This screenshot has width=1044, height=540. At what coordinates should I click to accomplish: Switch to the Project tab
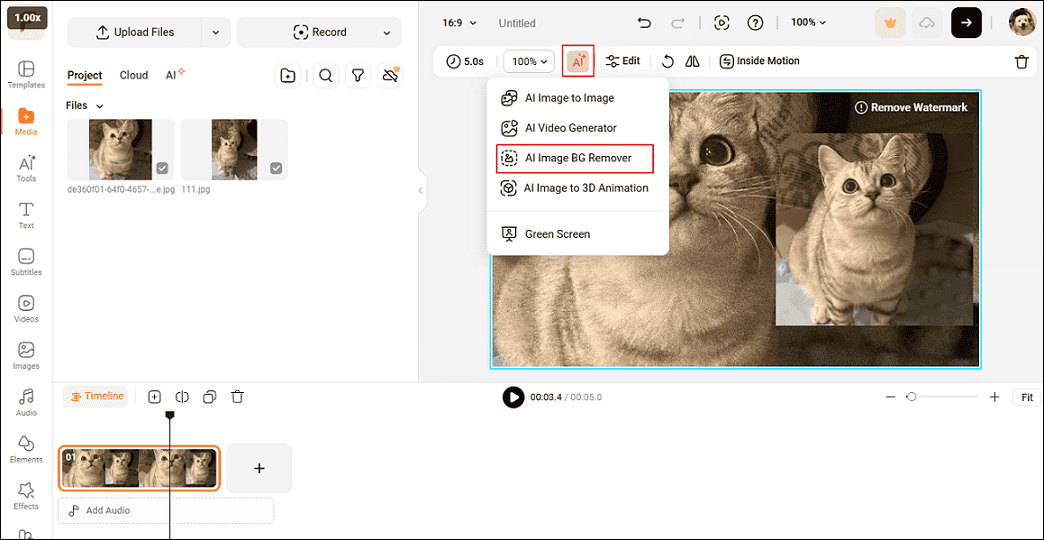85,75
